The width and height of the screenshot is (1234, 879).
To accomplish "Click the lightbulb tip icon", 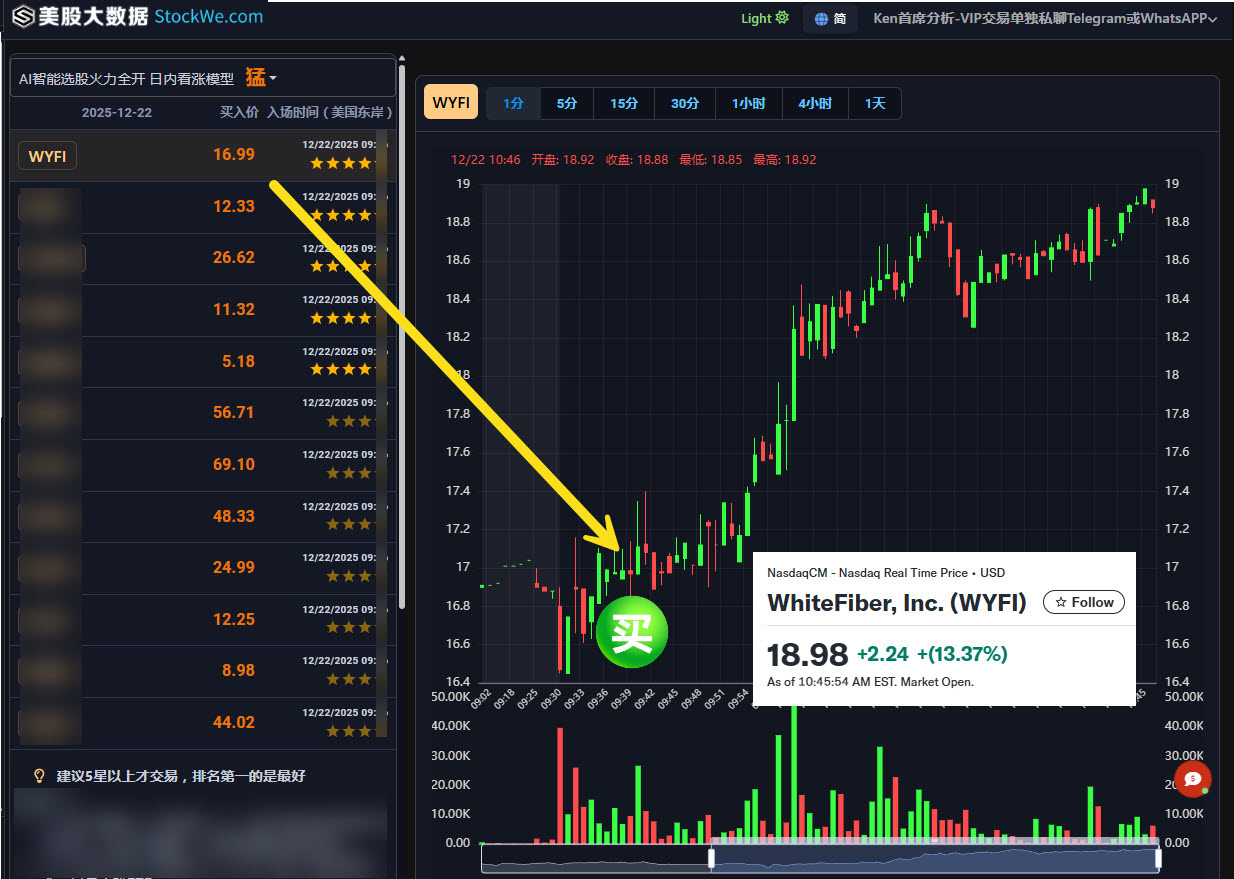I will point(40,775).
